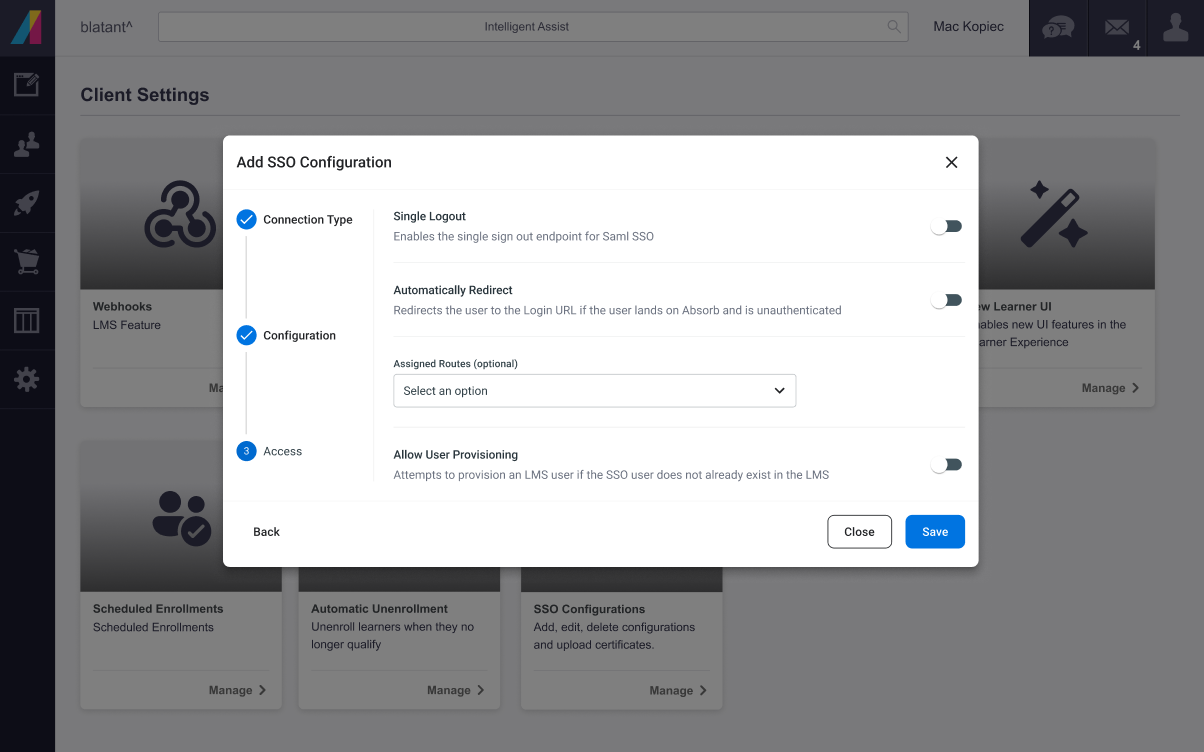The width and height of the screenshot is (1204, 752).
Task: Select the Connection Type step label
Action: [308, 220]
